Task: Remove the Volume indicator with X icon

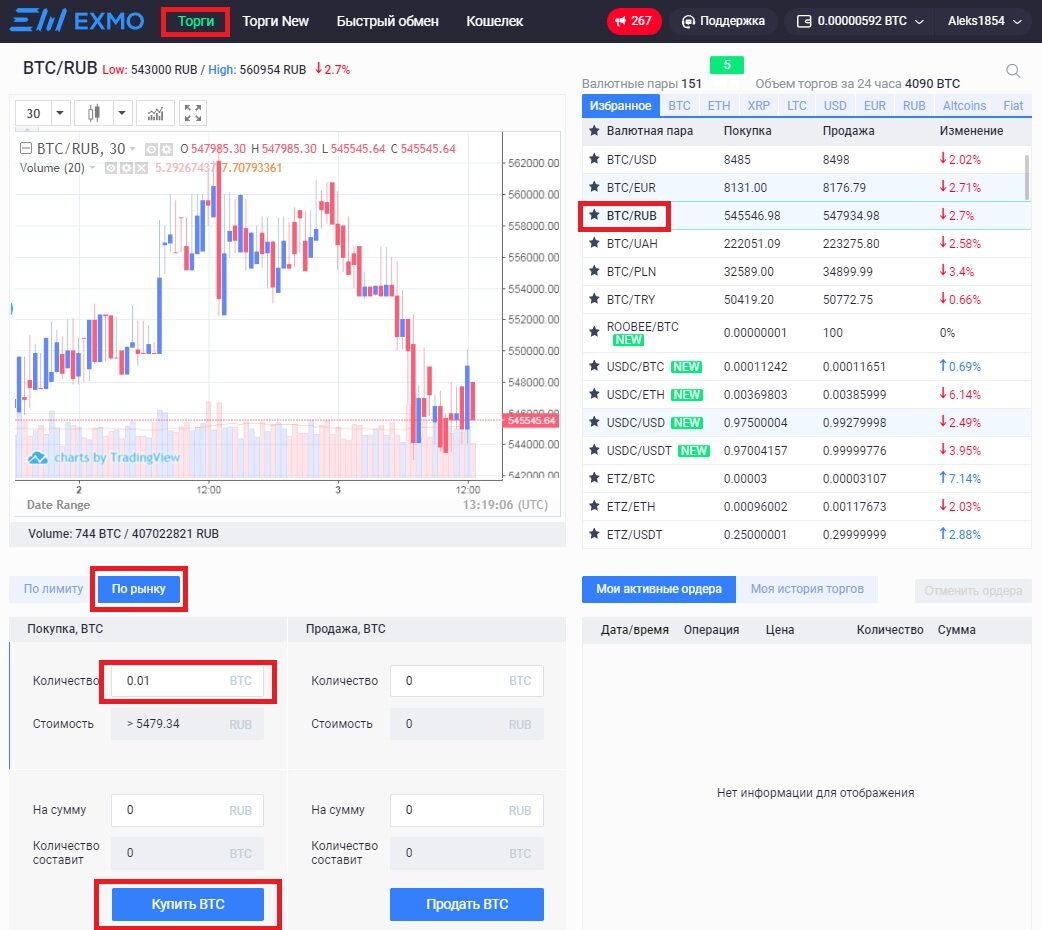Action: [141, 168]
